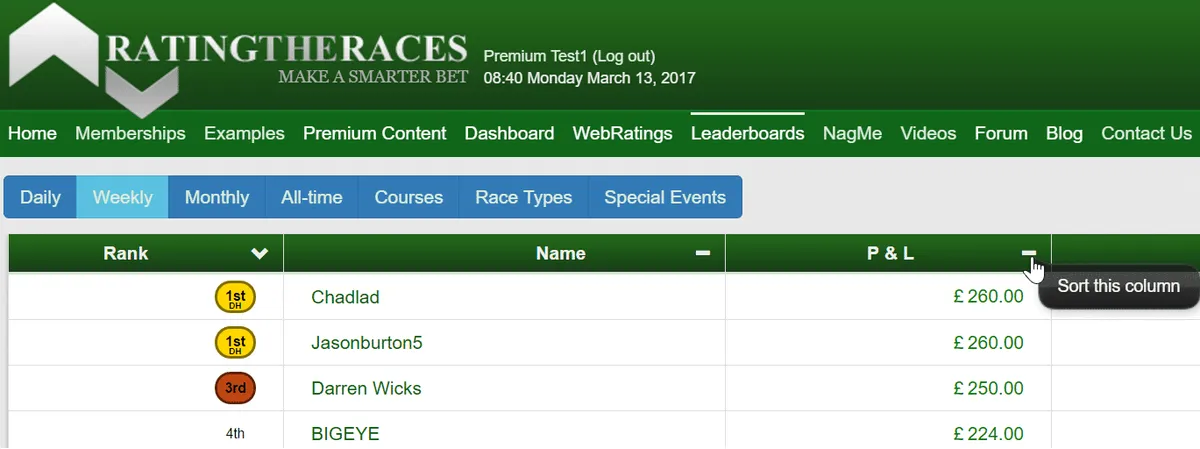Go to the Videos page

(928, 133)
